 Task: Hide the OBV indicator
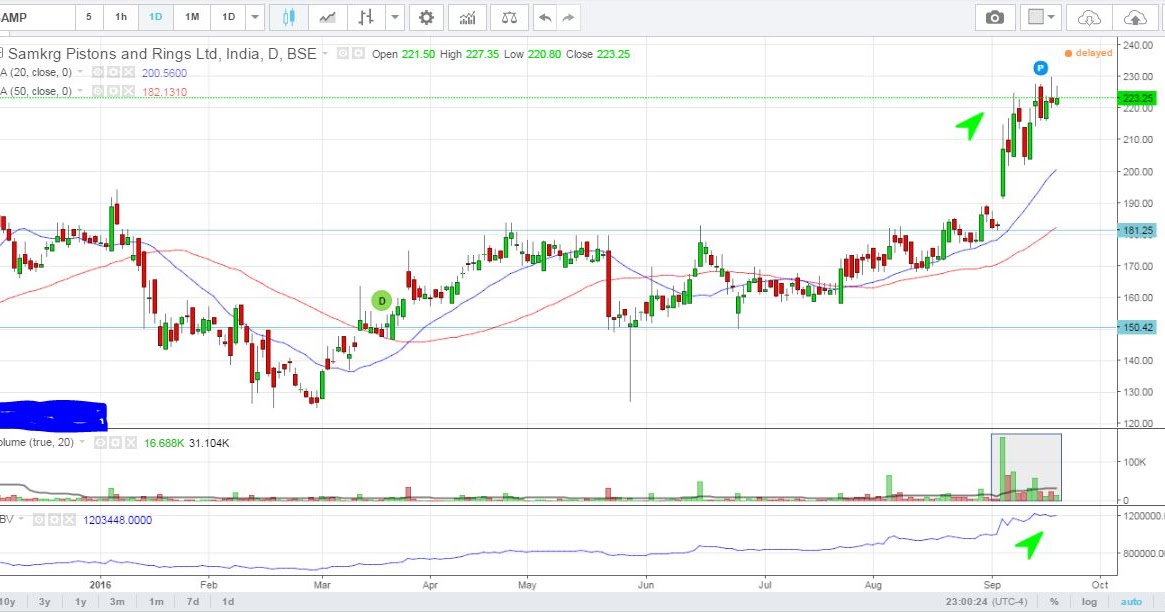coord(39,520)
